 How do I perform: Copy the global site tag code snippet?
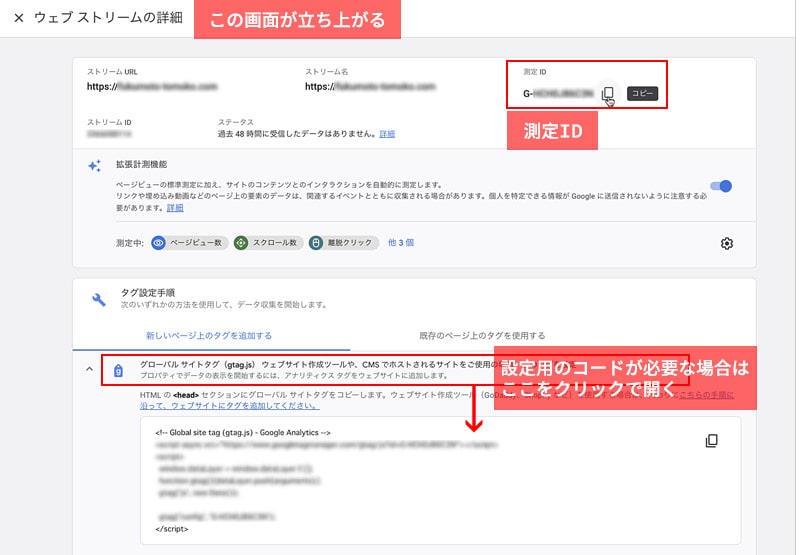(x=711, y=441)
